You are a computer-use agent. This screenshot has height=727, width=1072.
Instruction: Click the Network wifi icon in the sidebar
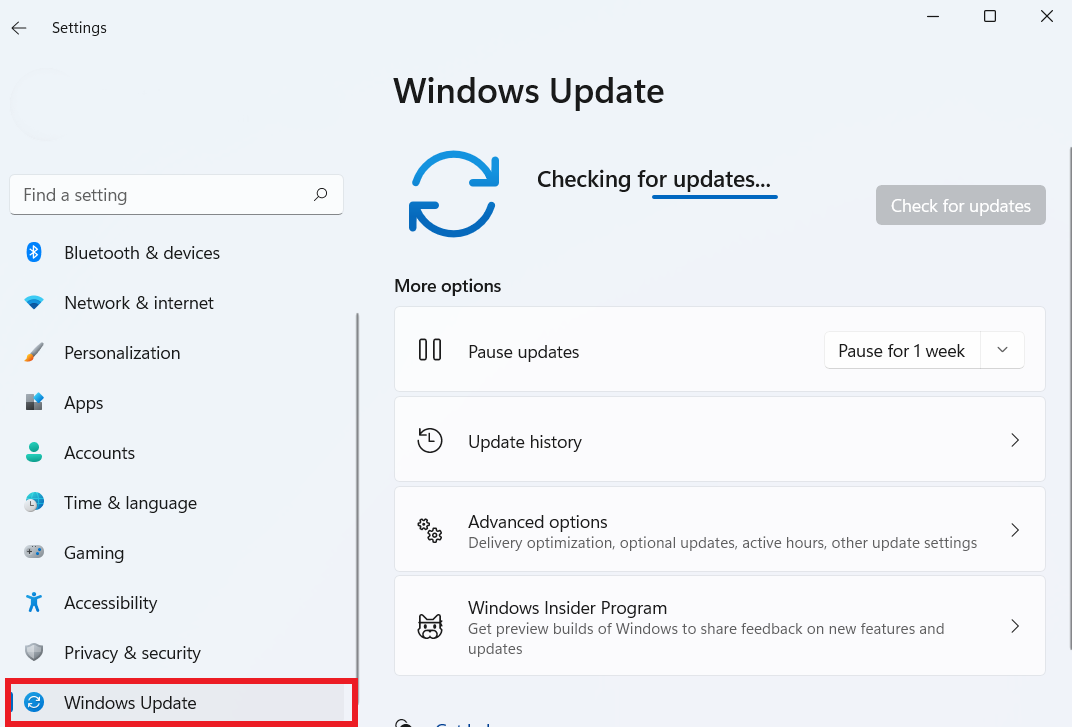click(34, 302)
